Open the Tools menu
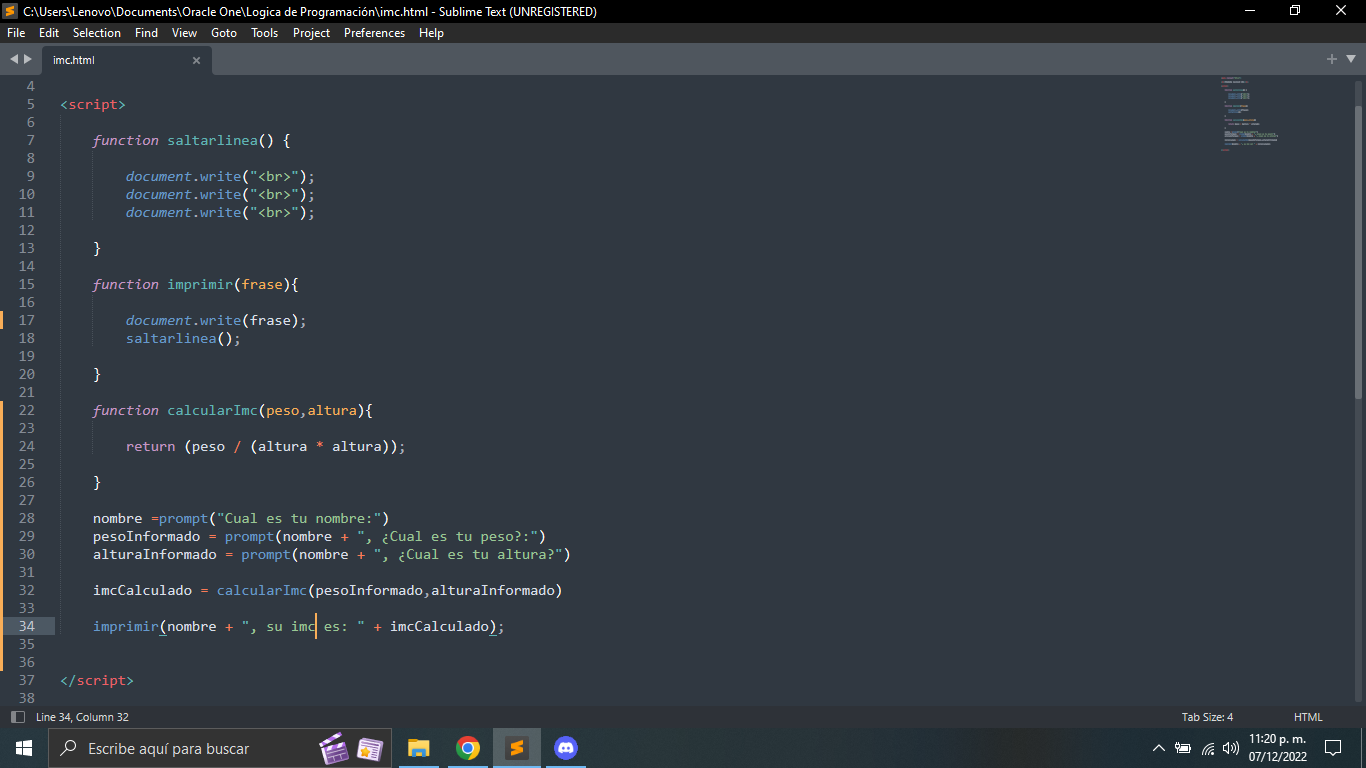This screenshot has height=768, width=1366. (x=265, y=33)
